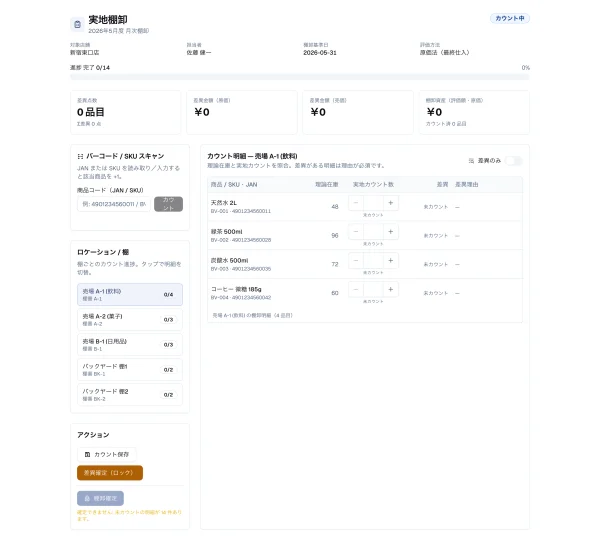600x543 pixels.
Task: Click theoretical stock value 72
Action: [x=335, y=264]
